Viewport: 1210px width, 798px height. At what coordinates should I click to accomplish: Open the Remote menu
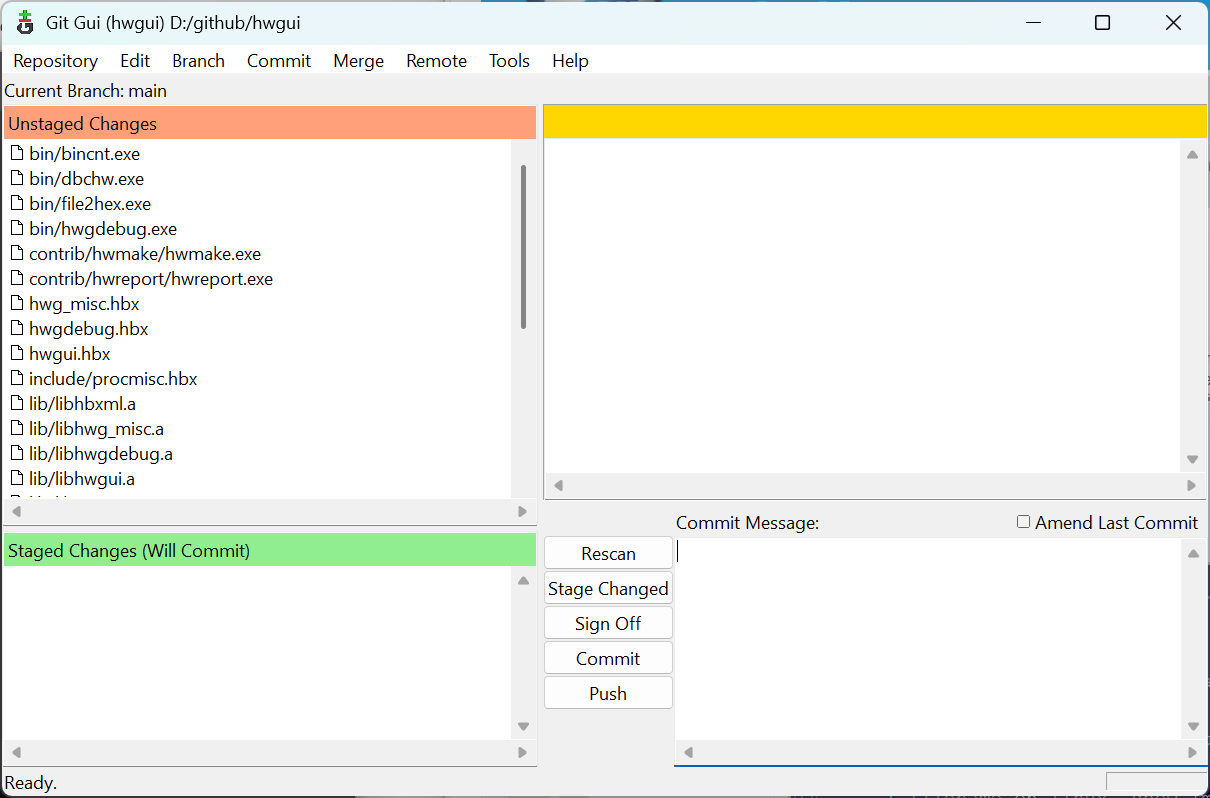coord(436,61)
